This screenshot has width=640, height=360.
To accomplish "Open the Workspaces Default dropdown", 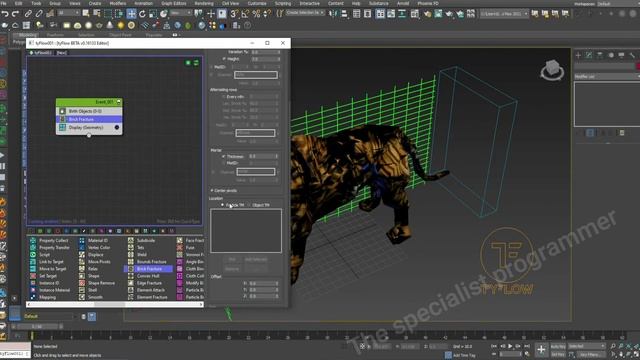I will coord(618,4).
